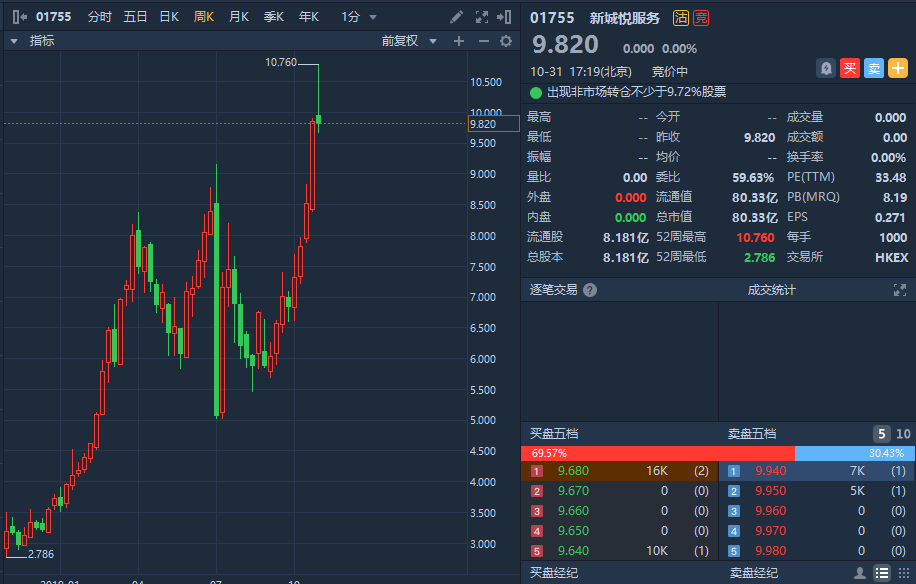
Task: Expand the chart to full screen
Action: [481, 17]
